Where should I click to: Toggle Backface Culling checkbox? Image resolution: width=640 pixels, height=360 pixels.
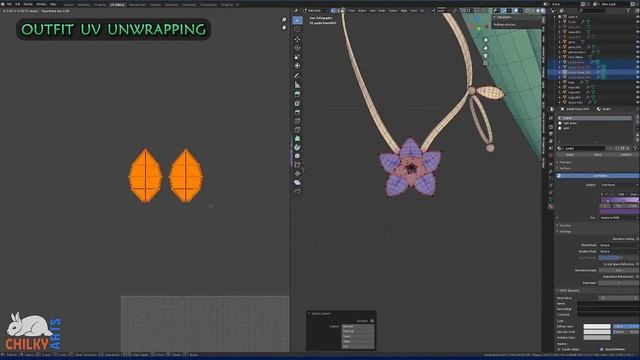tap(638, 239)
